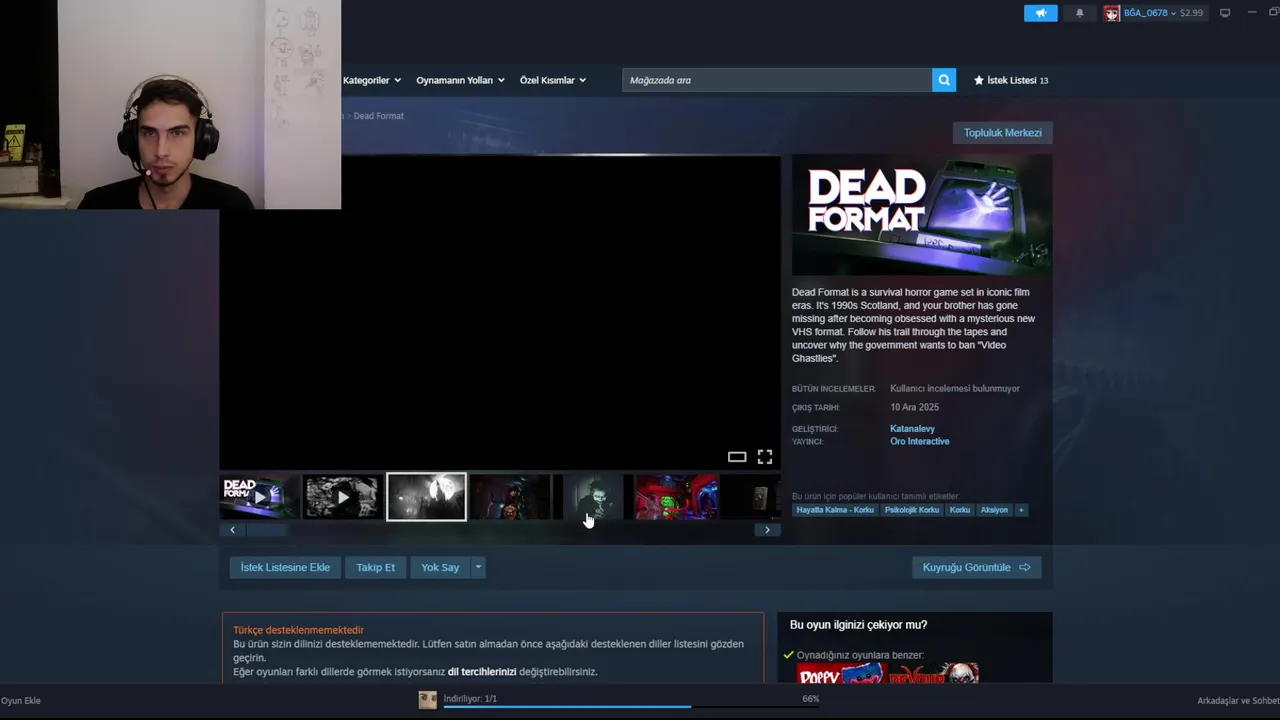Click Oyun Ekle in the bottom bar
Screen dimensions: 1280x720
[21, 701]
